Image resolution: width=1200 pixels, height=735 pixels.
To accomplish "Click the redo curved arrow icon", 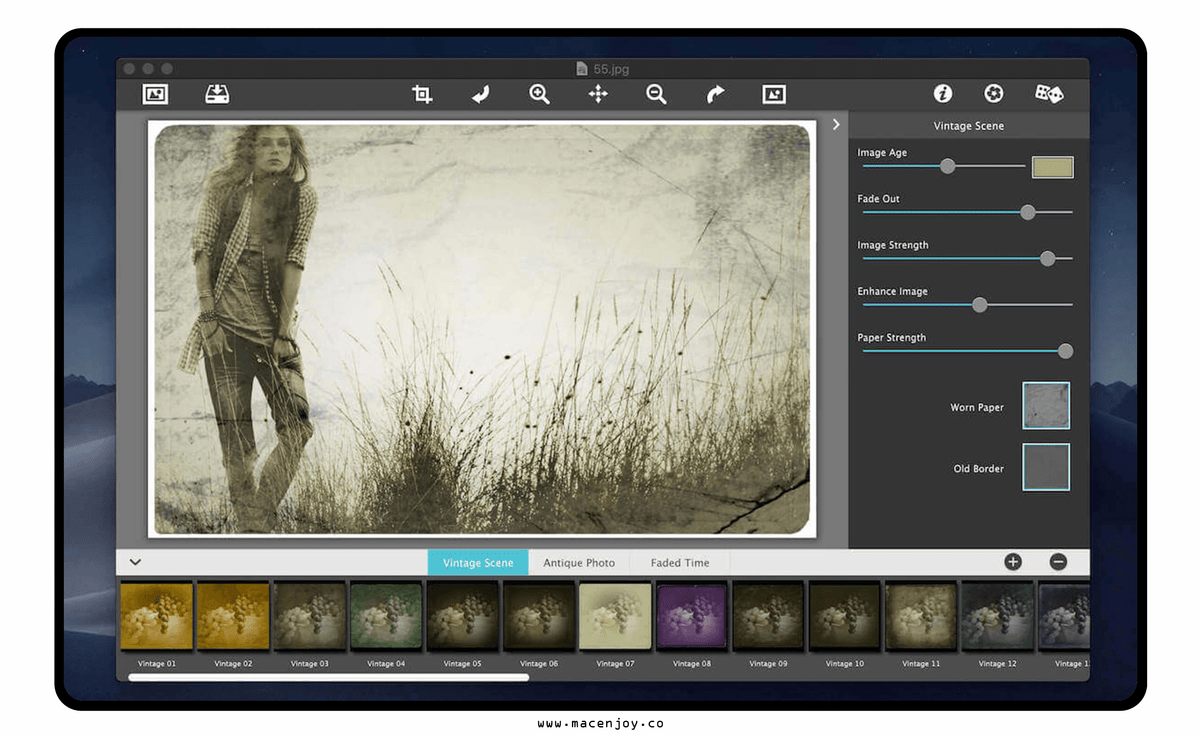I will (715, 94).
